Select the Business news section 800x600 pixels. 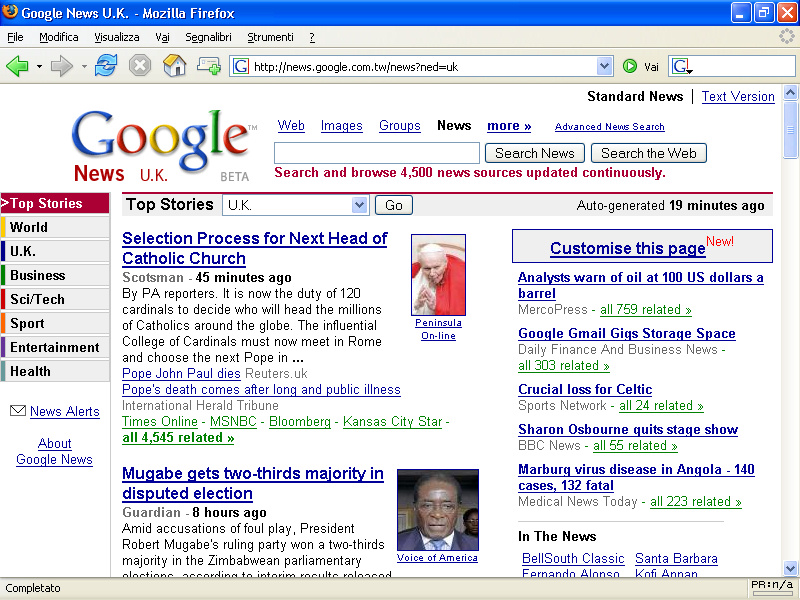[x=55, y=275]
